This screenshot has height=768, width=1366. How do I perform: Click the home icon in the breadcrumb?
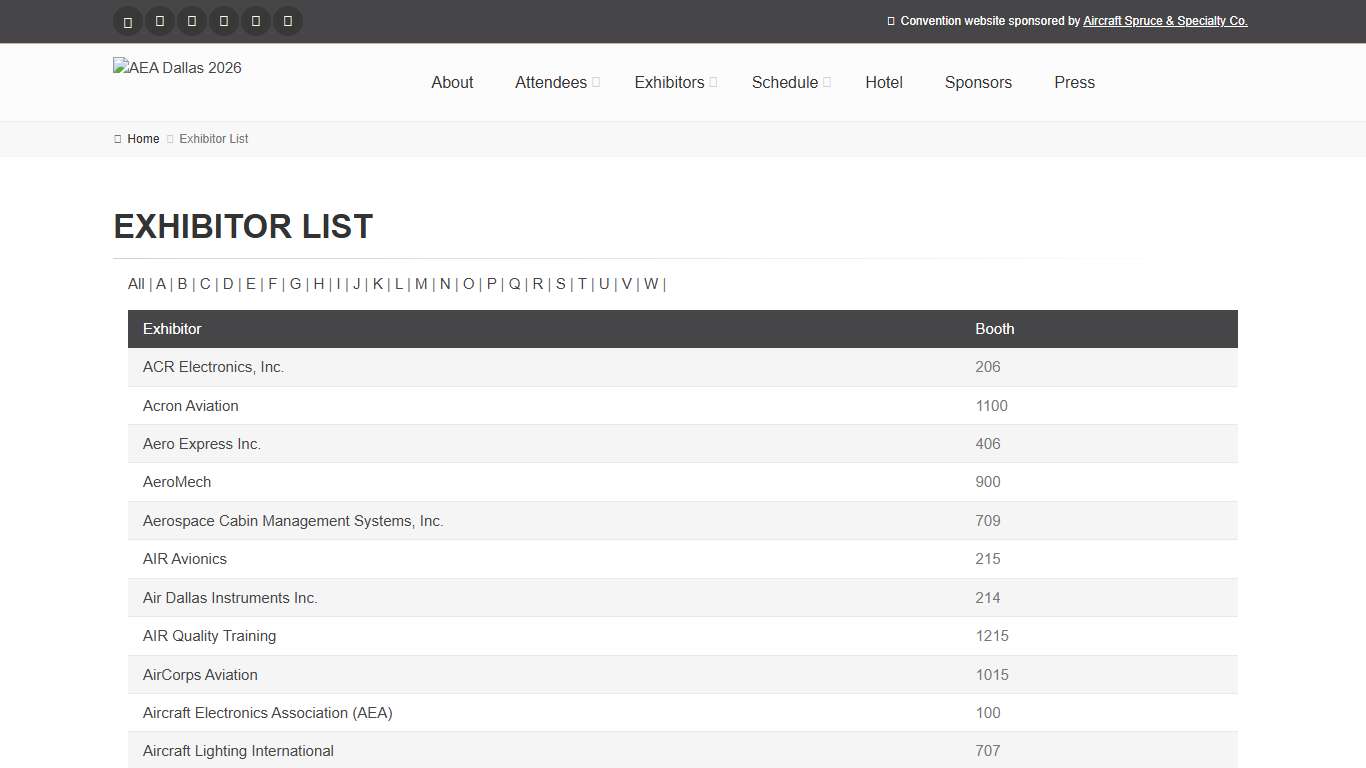point(118,139)
